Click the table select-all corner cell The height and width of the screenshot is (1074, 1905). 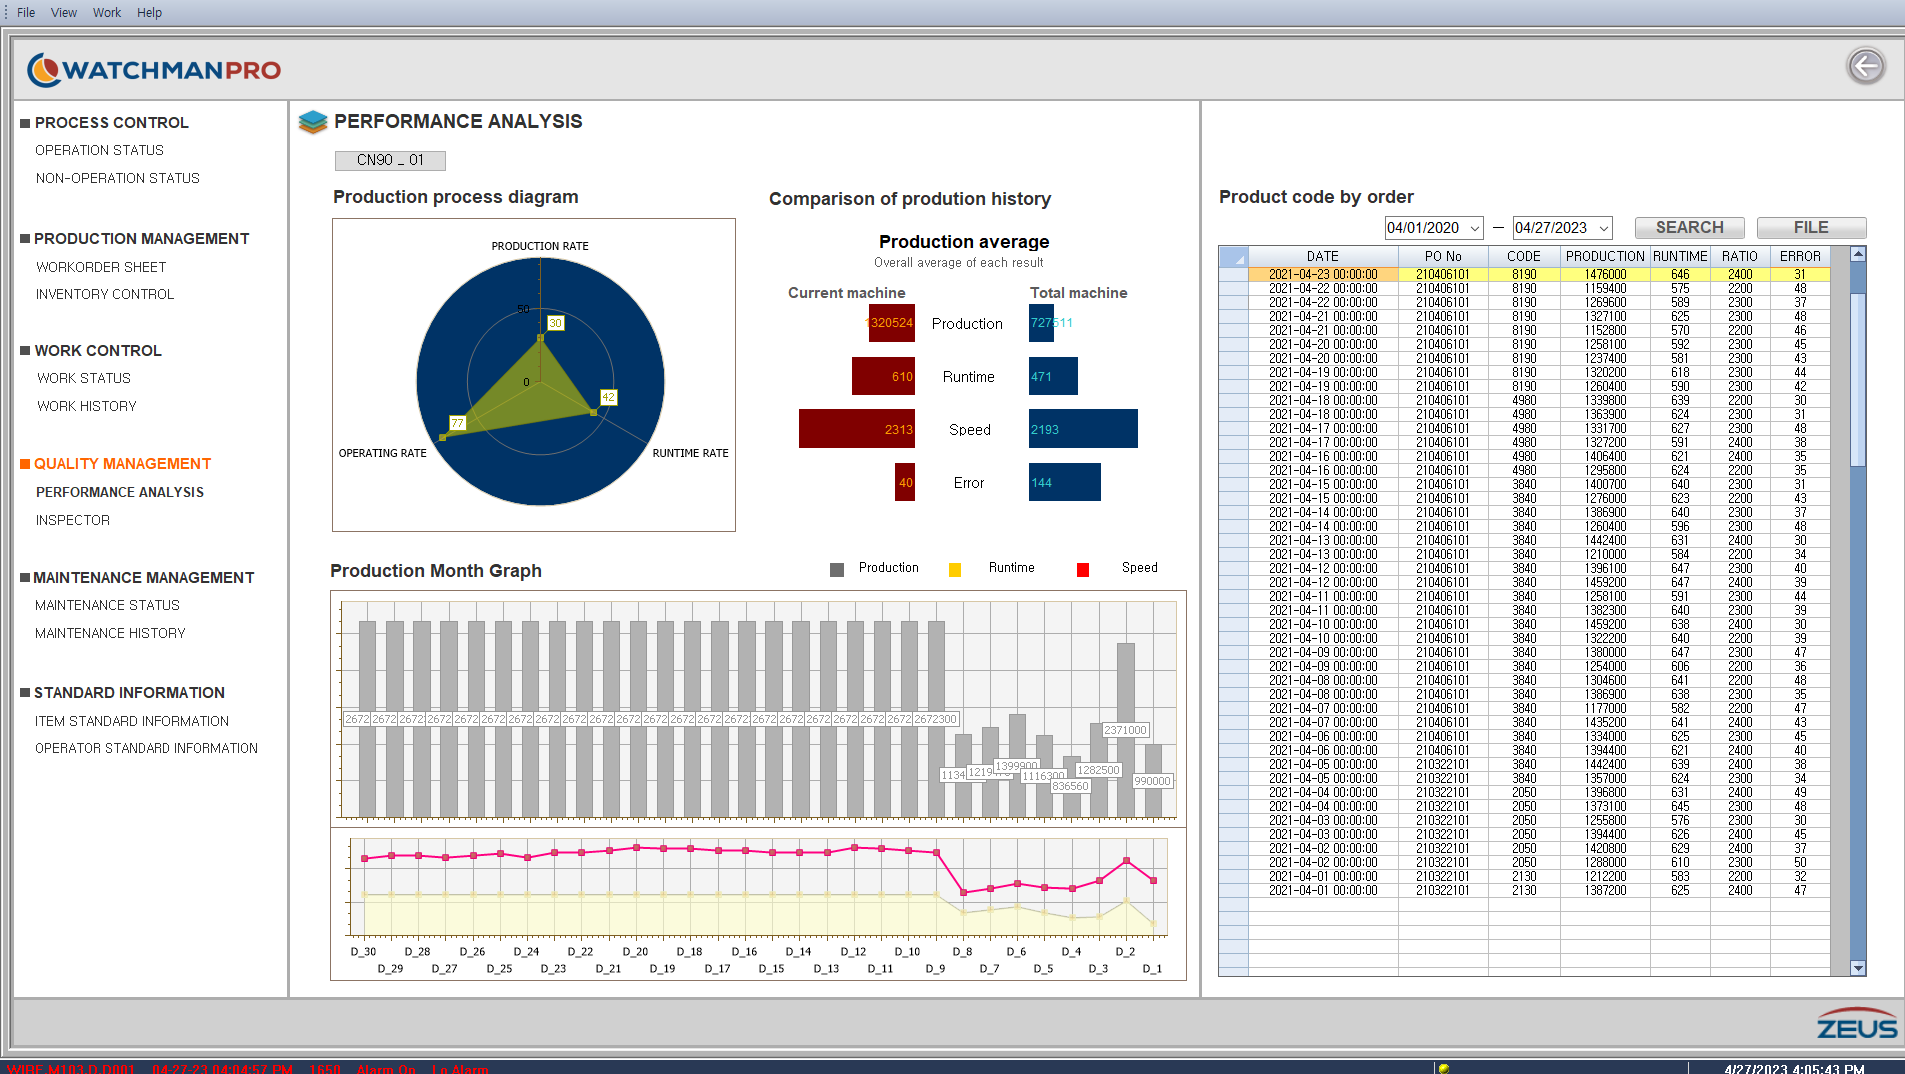click(1233, 256)
